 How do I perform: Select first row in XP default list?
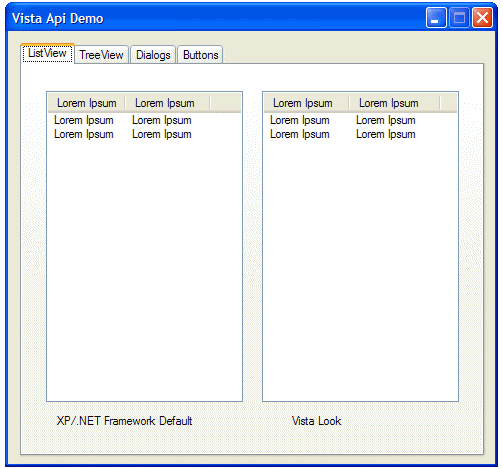tap(84, 120)
